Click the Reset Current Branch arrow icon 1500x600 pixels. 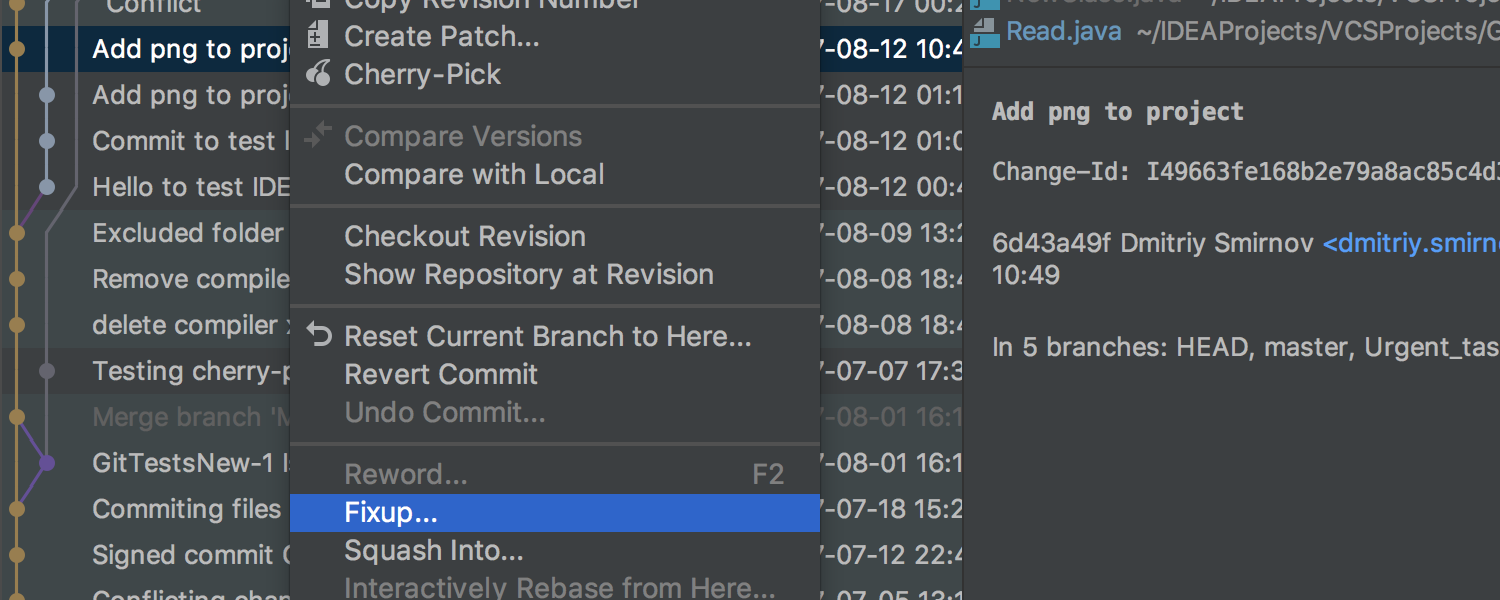pos(319,336)
